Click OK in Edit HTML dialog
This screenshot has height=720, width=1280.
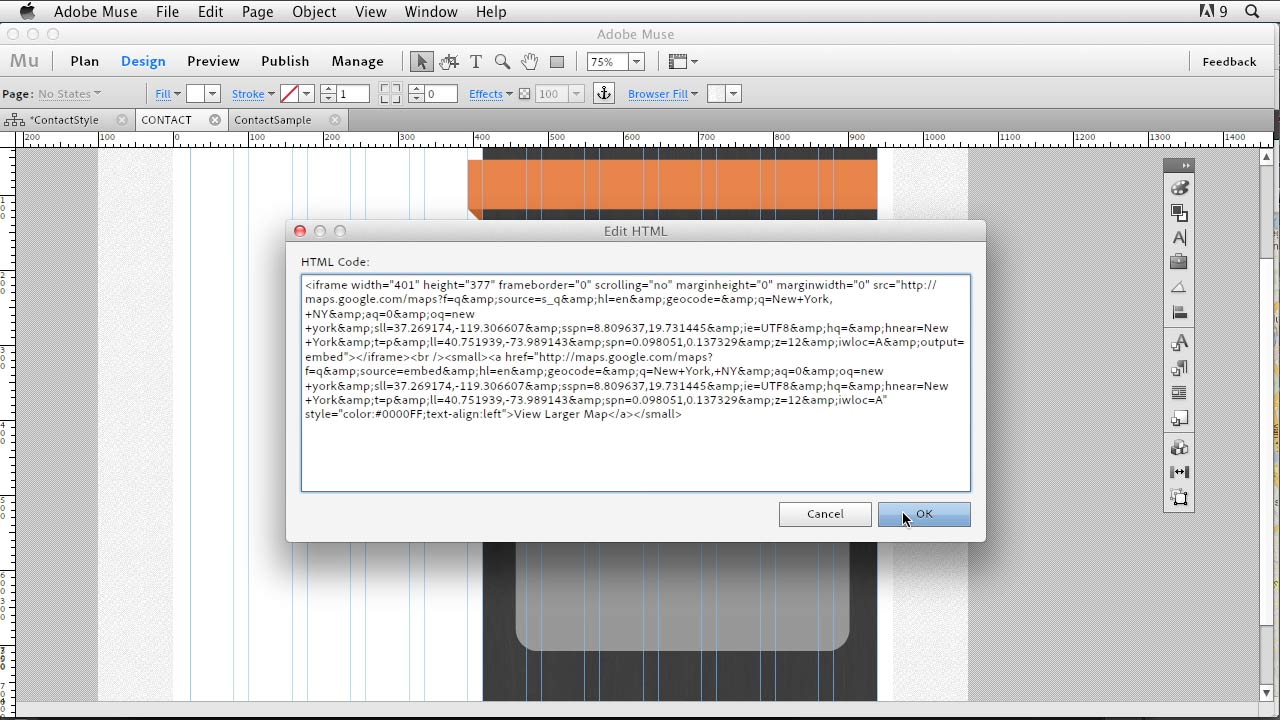924,514
